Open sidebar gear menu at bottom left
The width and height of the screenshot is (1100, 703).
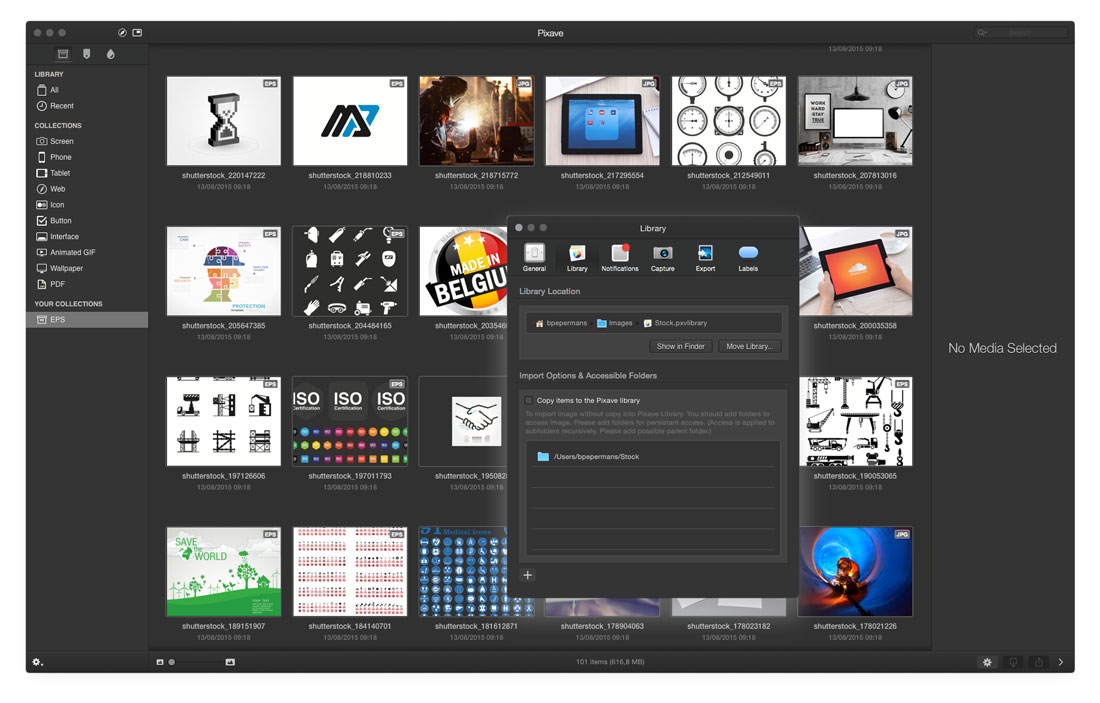38,662
